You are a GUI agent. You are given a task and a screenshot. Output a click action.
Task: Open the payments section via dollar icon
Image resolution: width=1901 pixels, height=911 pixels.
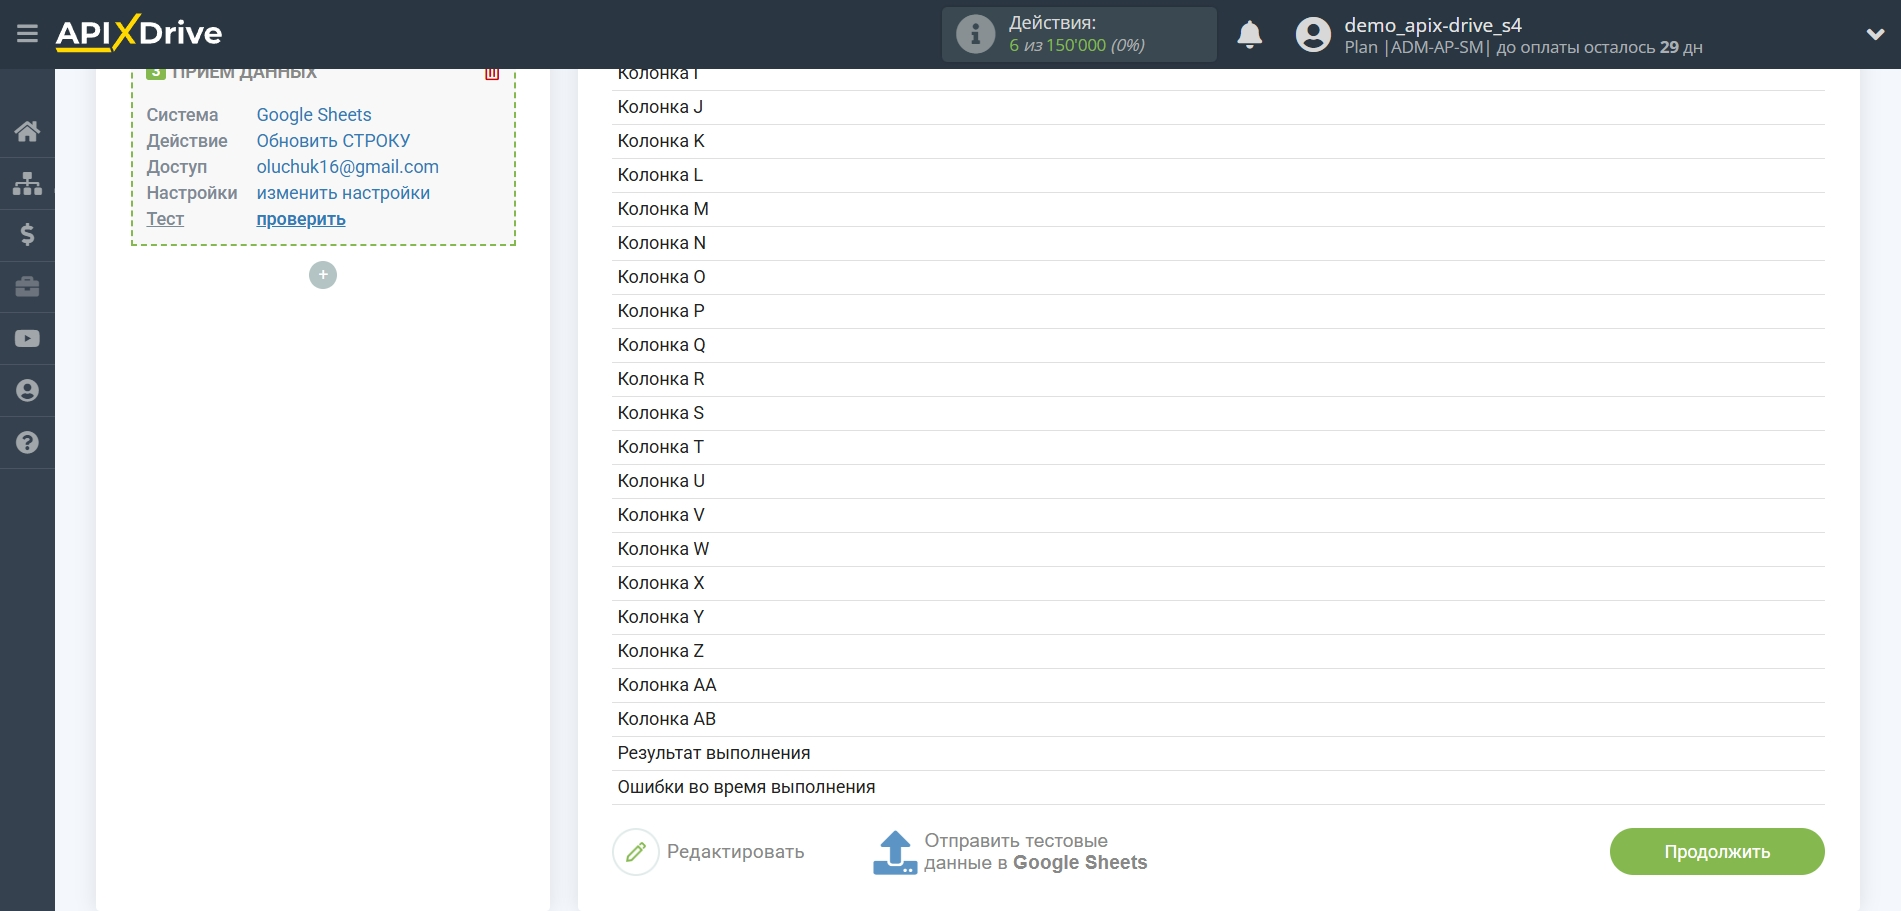[27, 235]
